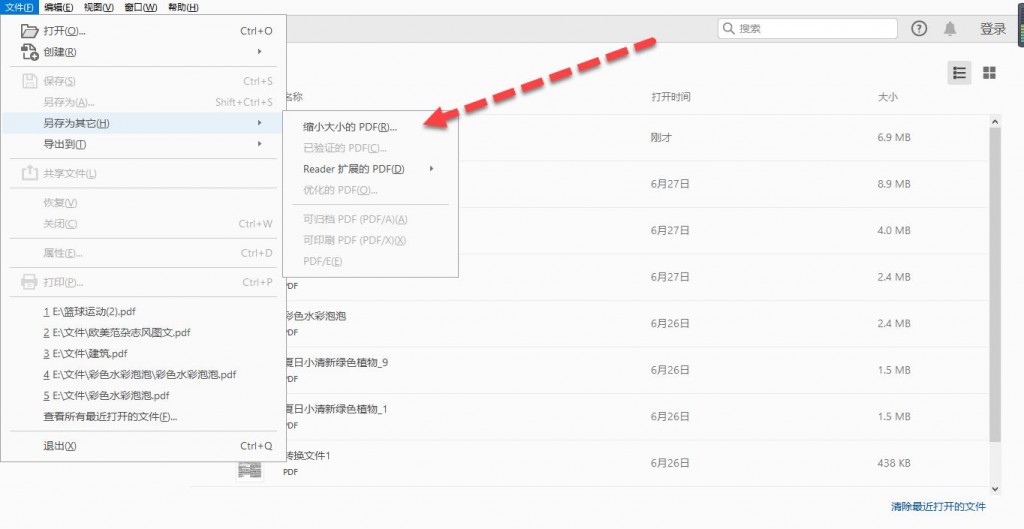Expand the 另存为其它(H) submenu
Viewport: 1024px width, 529px height.
[x=143, y=123]
